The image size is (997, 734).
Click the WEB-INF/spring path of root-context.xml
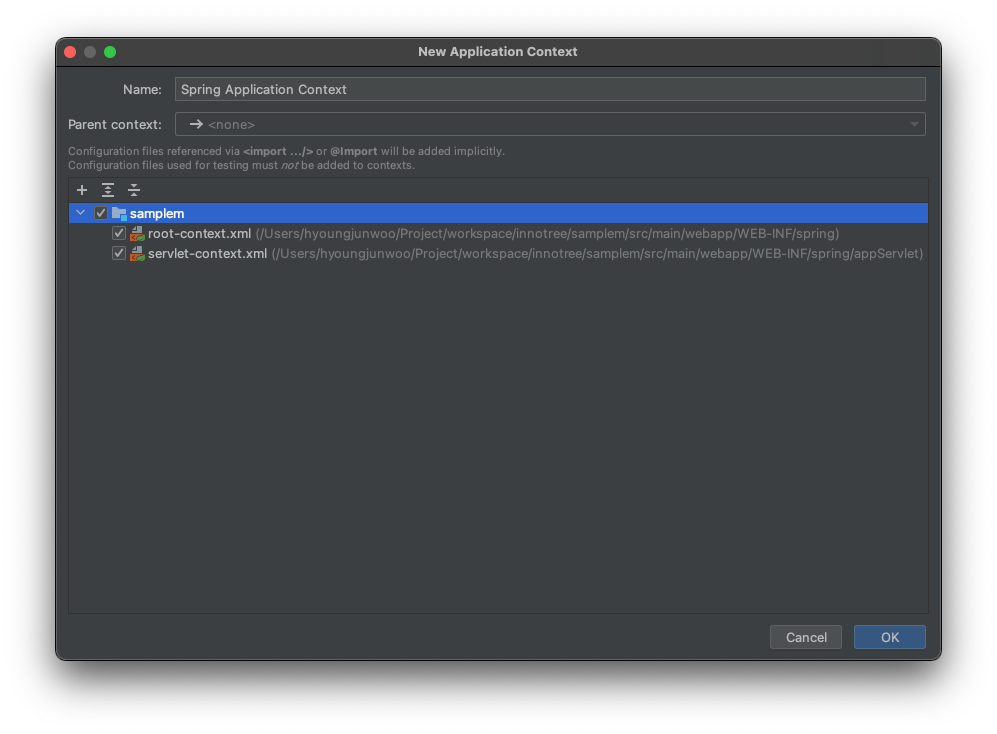pyautogui.click(x=547, y=233)
